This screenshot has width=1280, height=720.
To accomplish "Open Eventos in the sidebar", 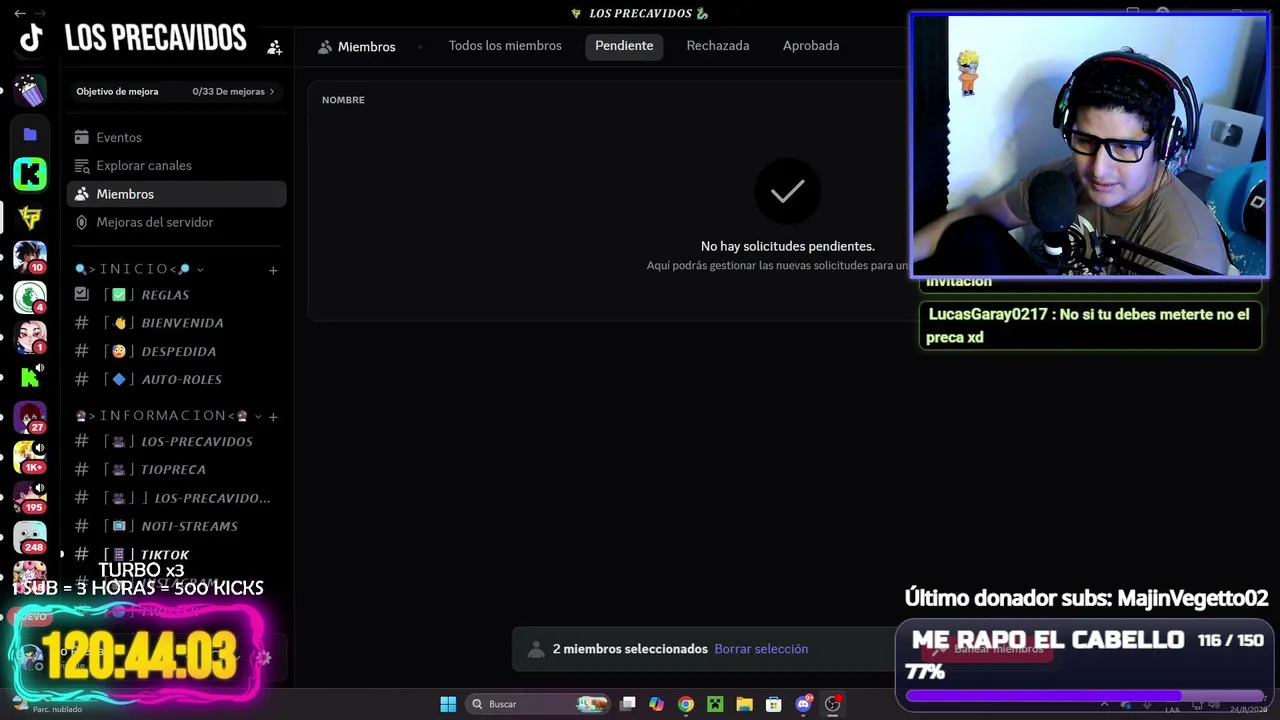I will pos(176,138).
